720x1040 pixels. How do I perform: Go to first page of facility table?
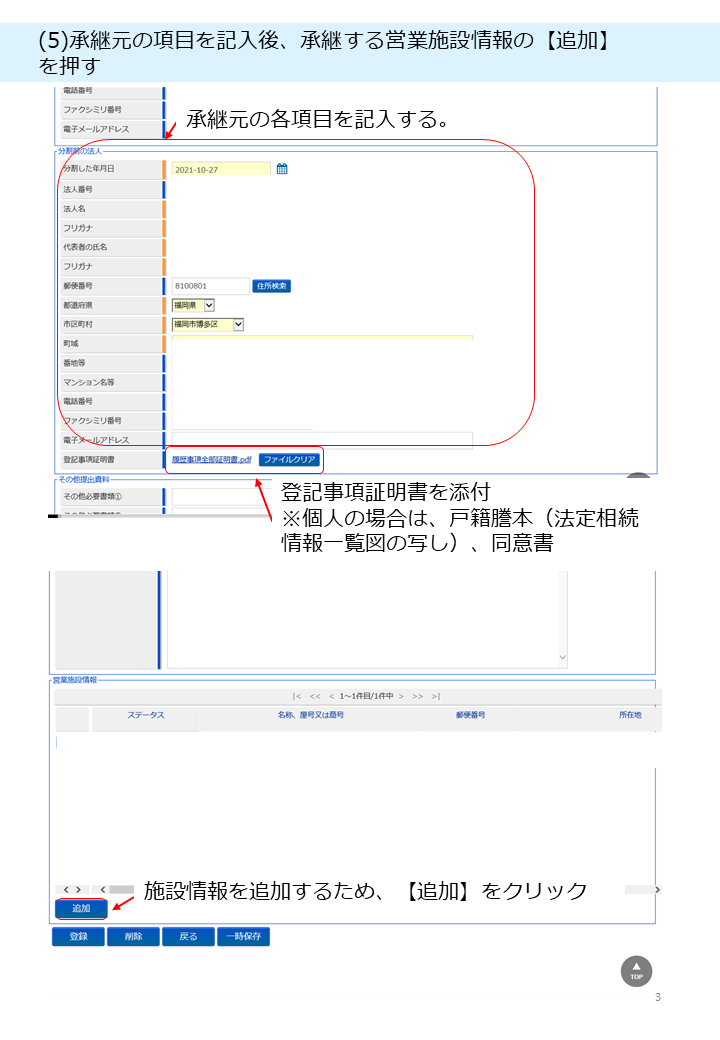click(297, 695)
